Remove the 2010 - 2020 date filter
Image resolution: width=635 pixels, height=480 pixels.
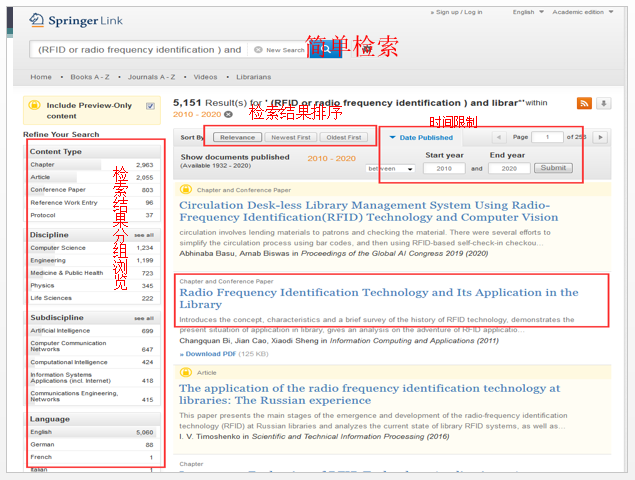coord(228,114)
